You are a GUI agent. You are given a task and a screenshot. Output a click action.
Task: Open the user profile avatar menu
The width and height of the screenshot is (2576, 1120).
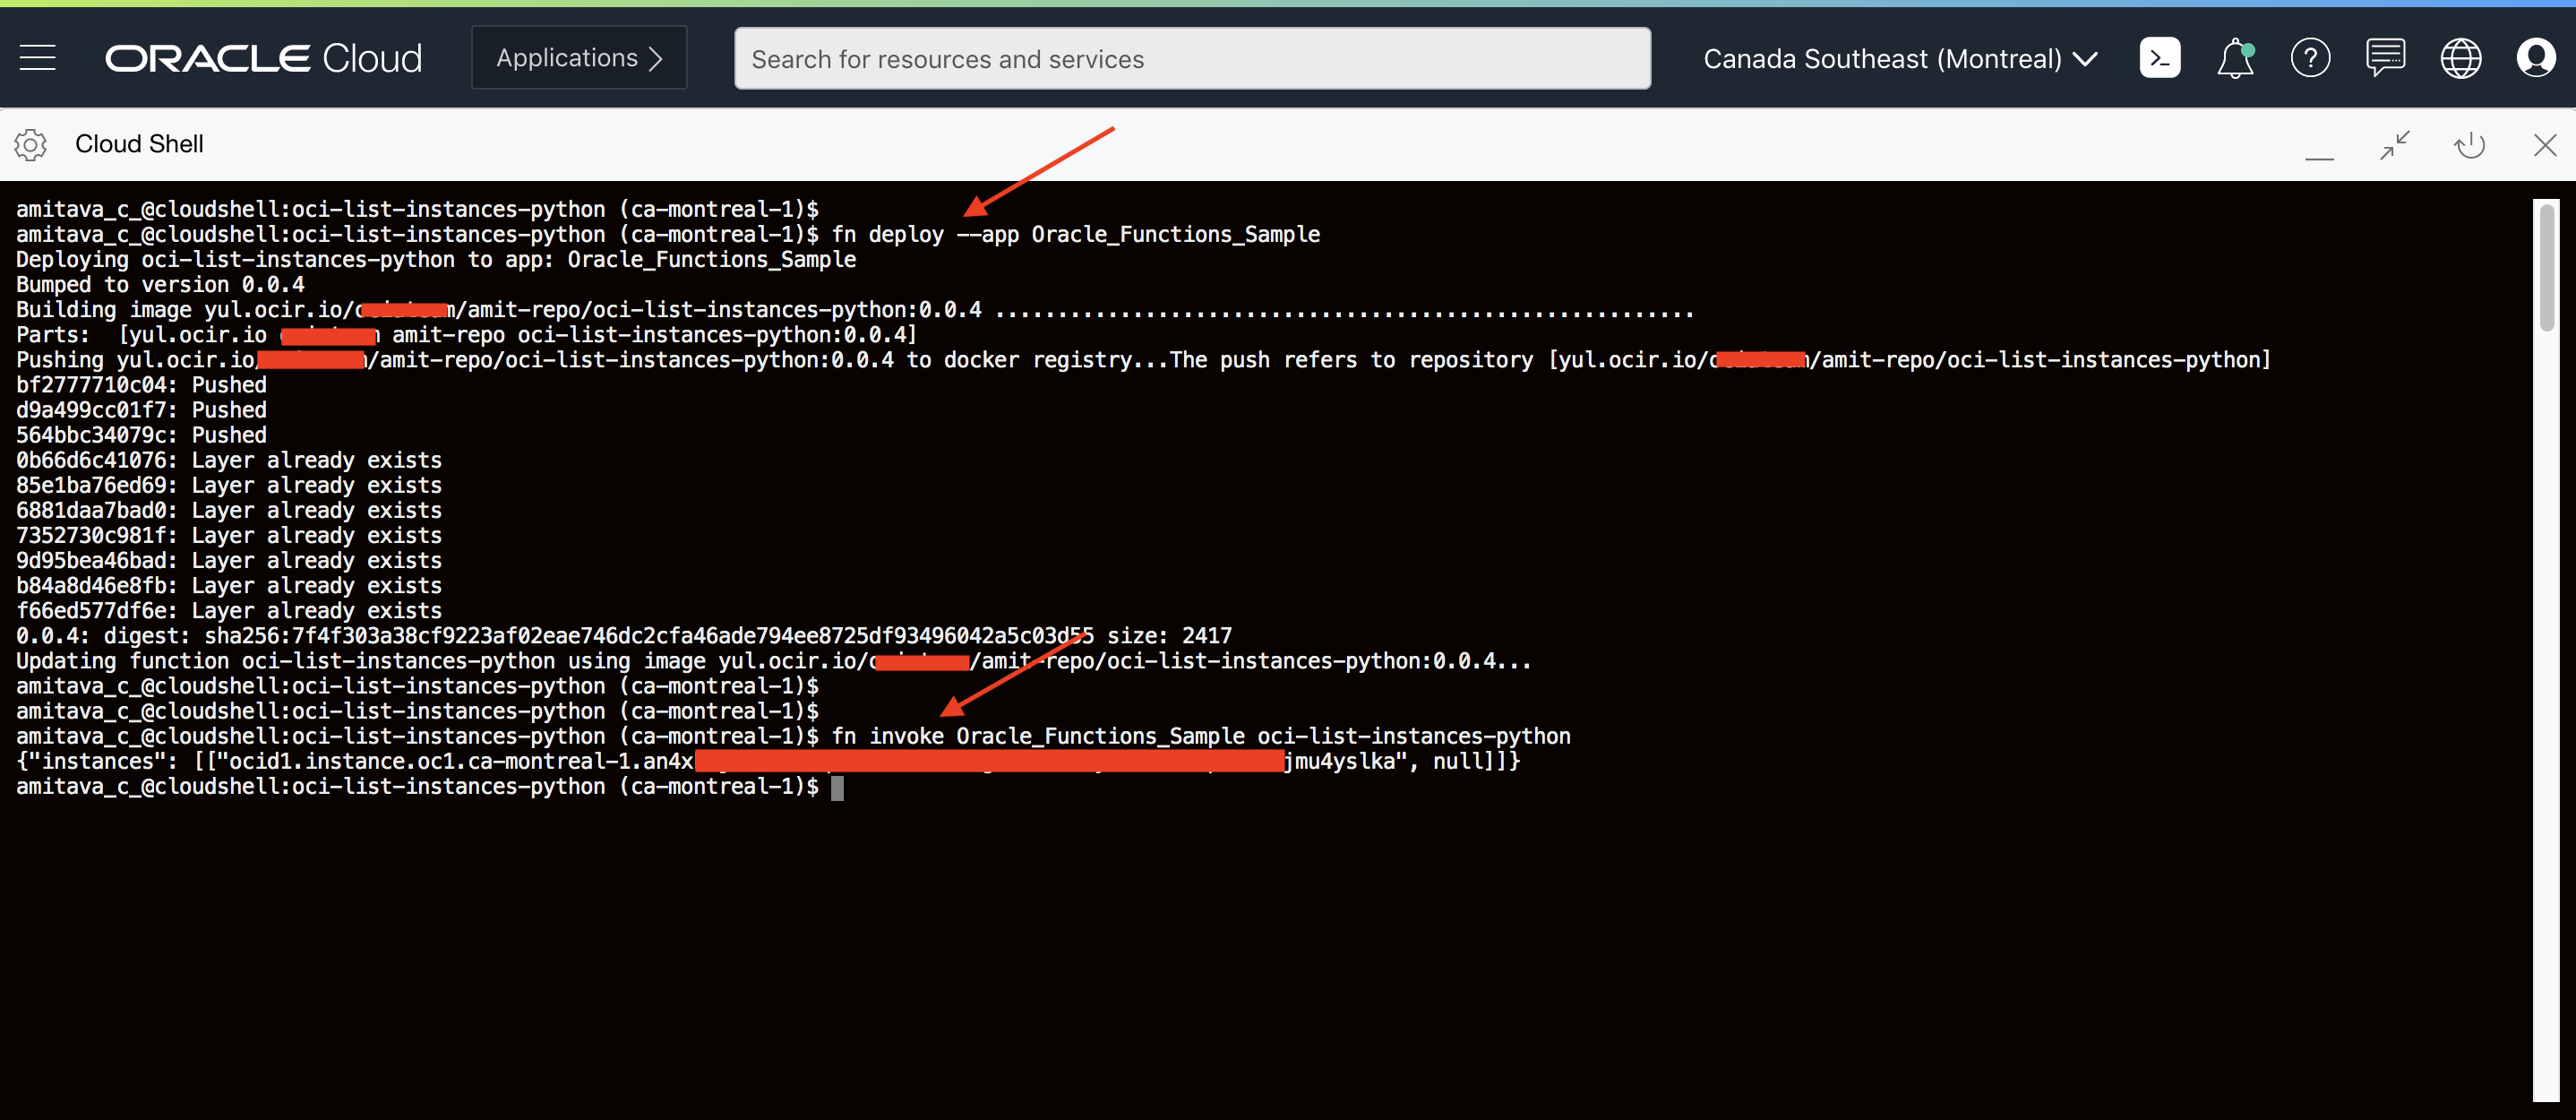pos(2535,58)
